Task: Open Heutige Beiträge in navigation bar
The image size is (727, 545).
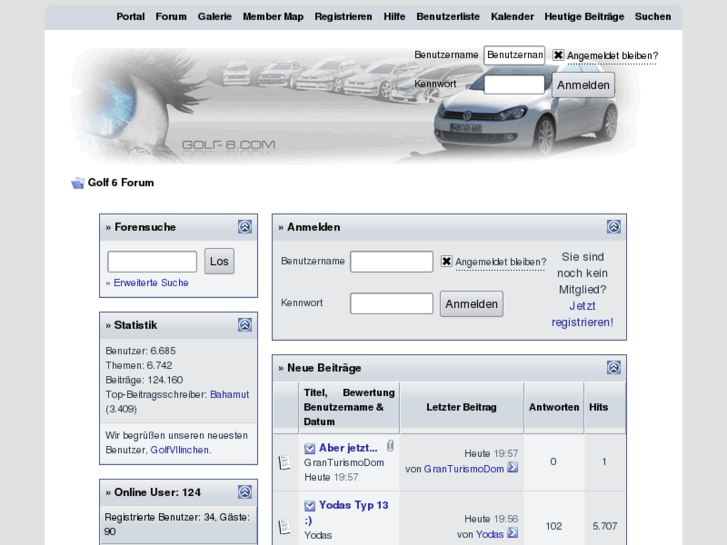Action: coord(584,17)
